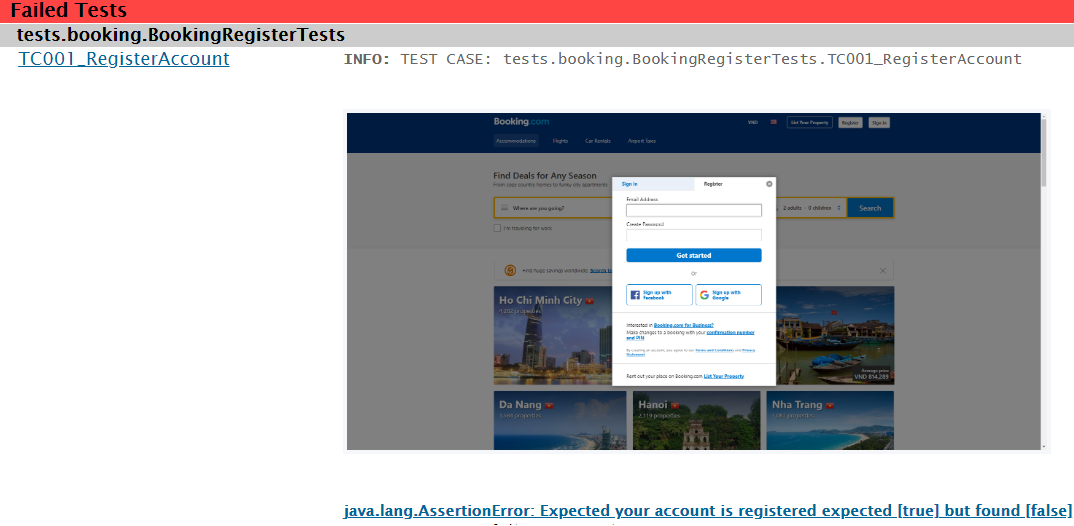
Task: Click the header Register button
Action: click(850, 123)
